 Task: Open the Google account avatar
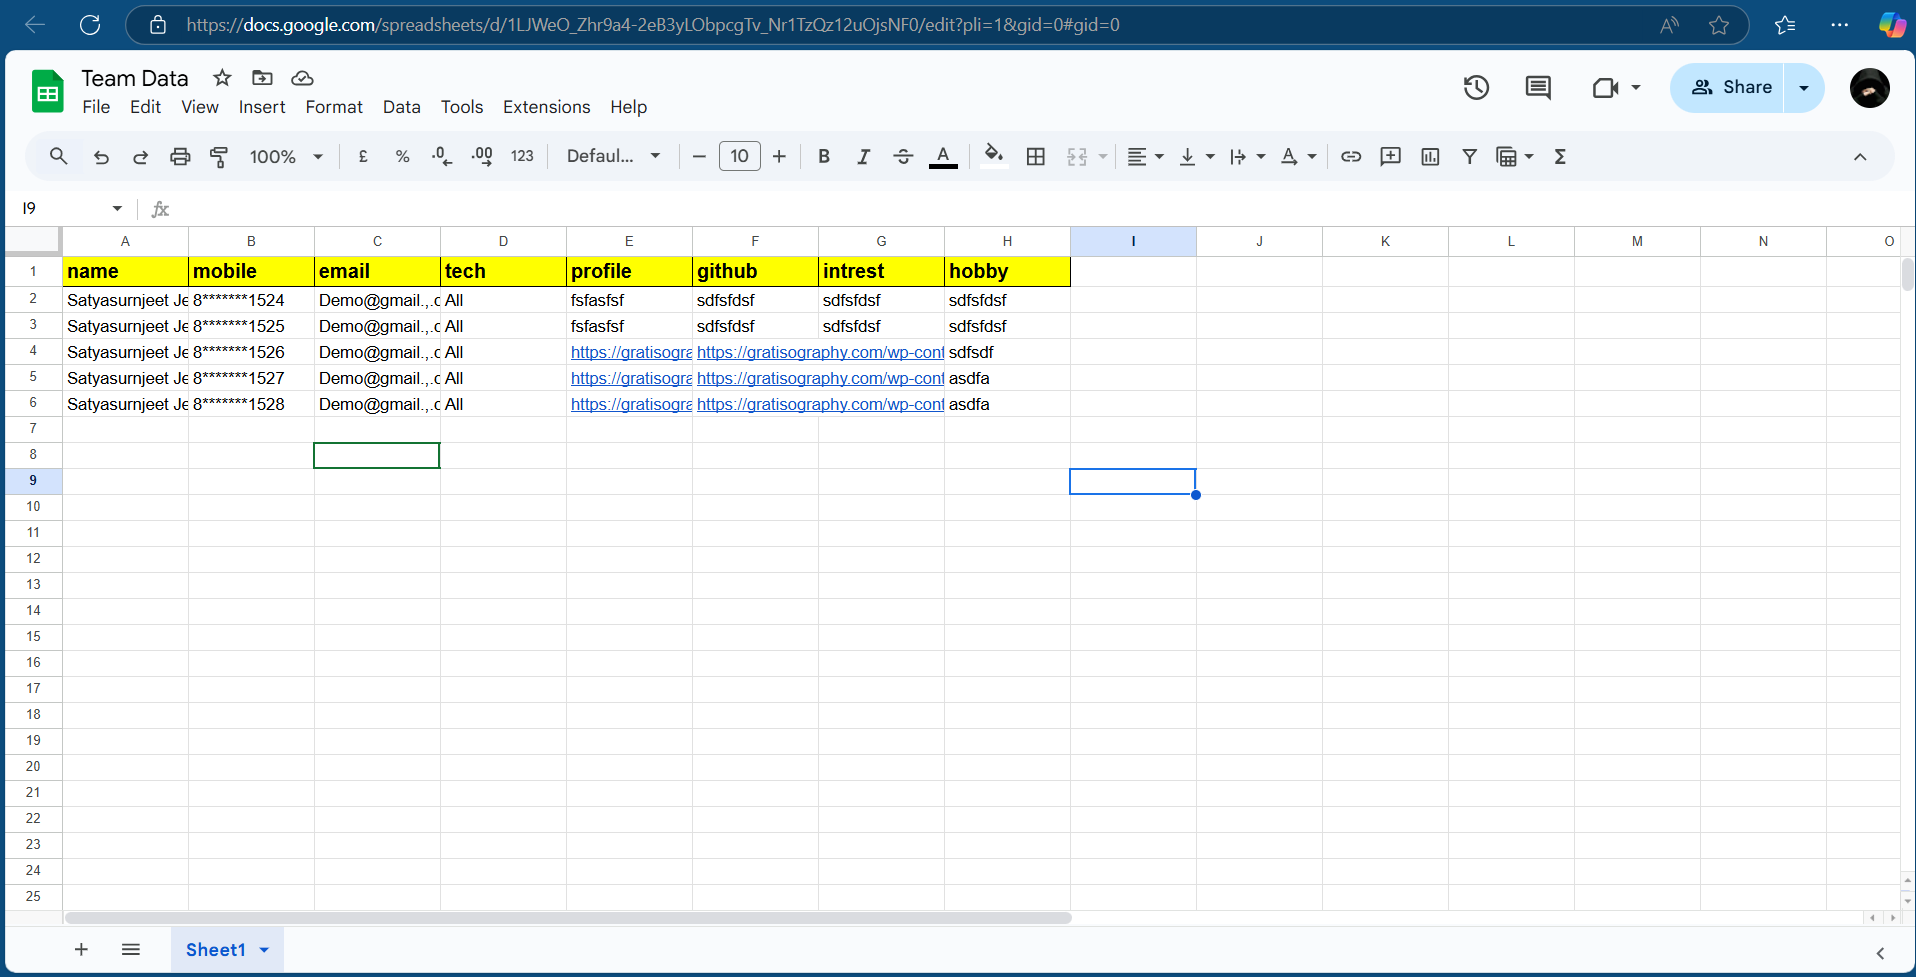click(x=1870, y=88)
